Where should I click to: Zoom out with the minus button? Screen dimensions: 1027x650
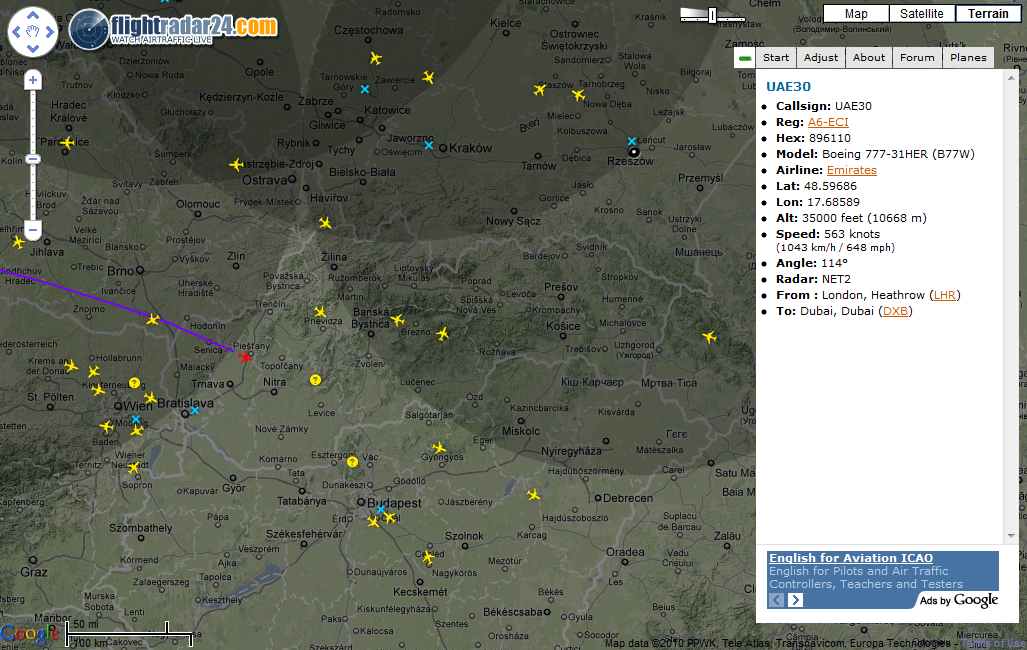pyautogui.click(x=33, y=229)
